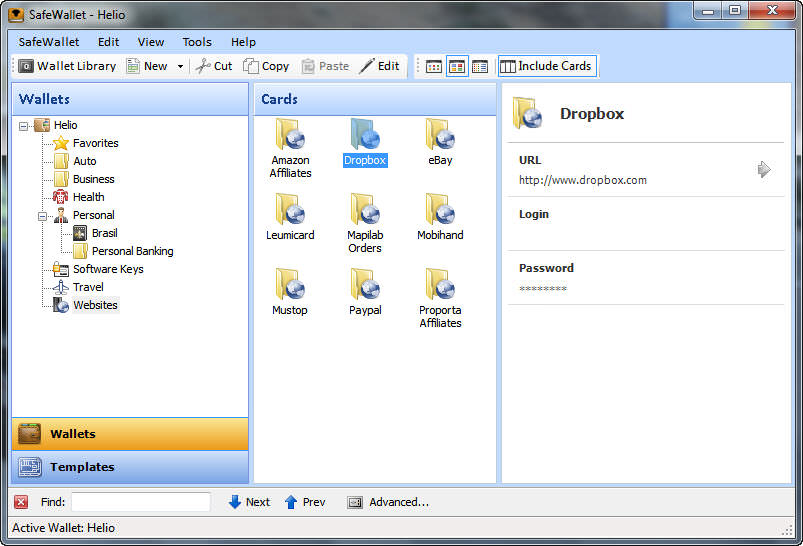Screen dimensions: 803x546
Task: Select the Helio wallet root
Action: (x=56, y=125)
